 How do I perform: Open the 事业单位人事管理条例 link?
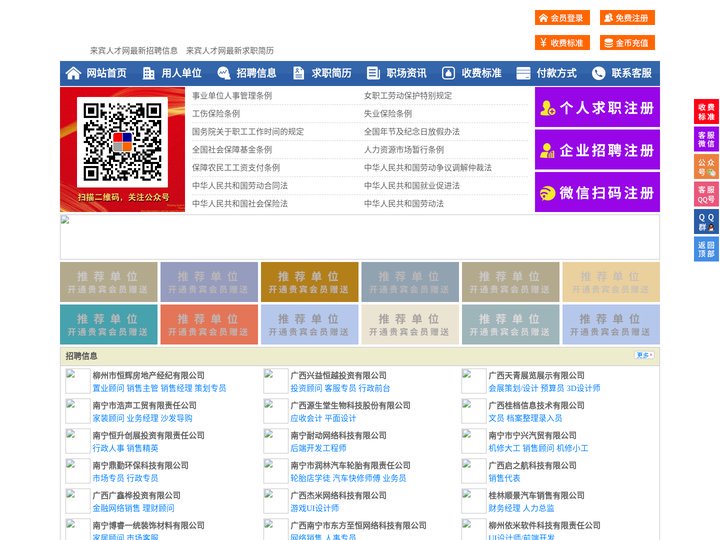[232, 96]
